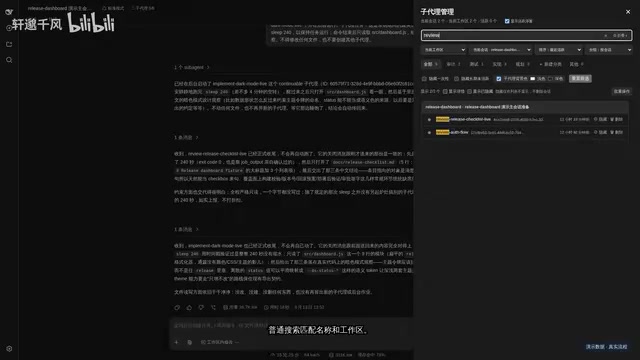Toggle the 显示已隐藏 checkbox

click(469, 91)
